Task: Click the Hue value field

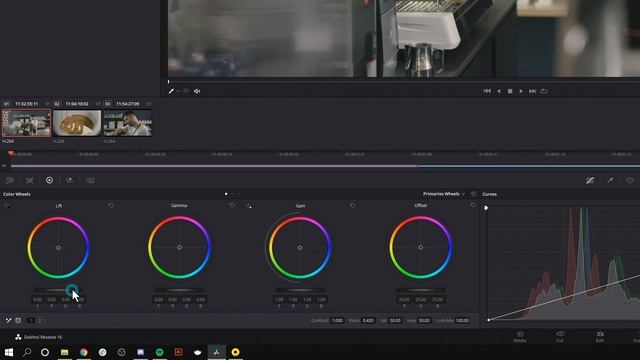Action: click(x=424, y=320)
